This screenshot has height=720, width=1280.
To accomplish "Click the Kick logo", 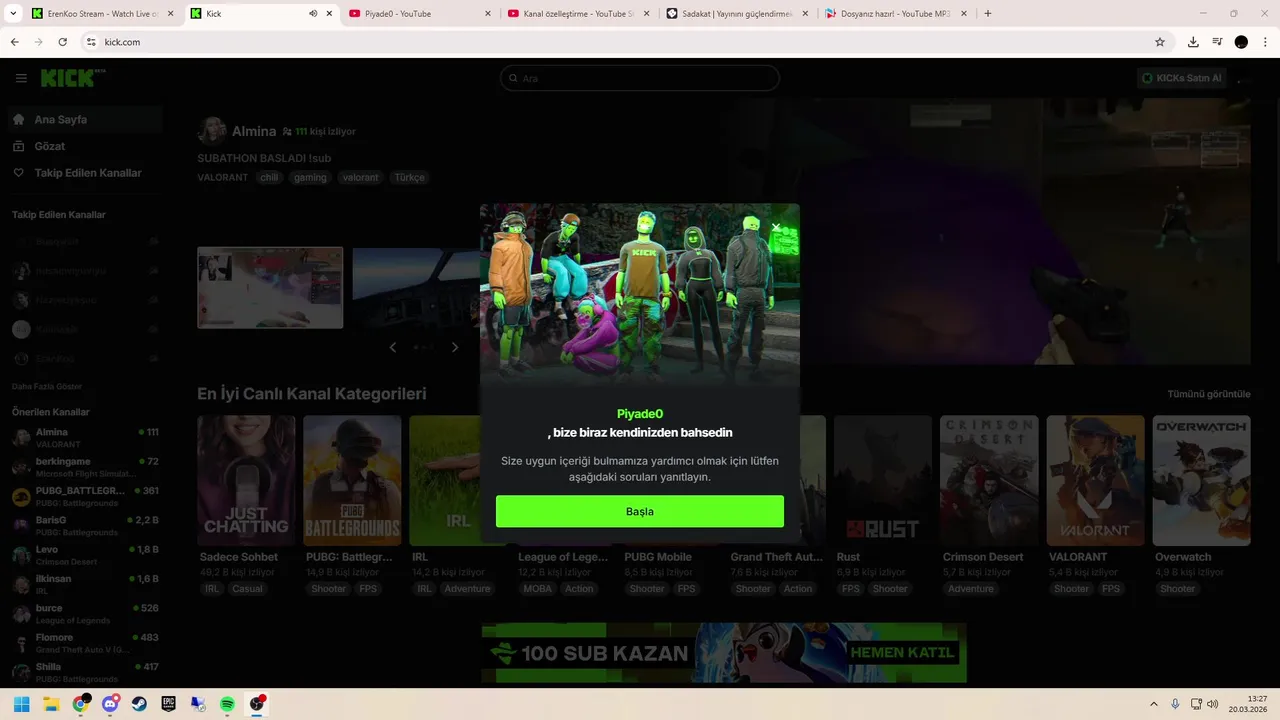I will (x=72, y=78).
